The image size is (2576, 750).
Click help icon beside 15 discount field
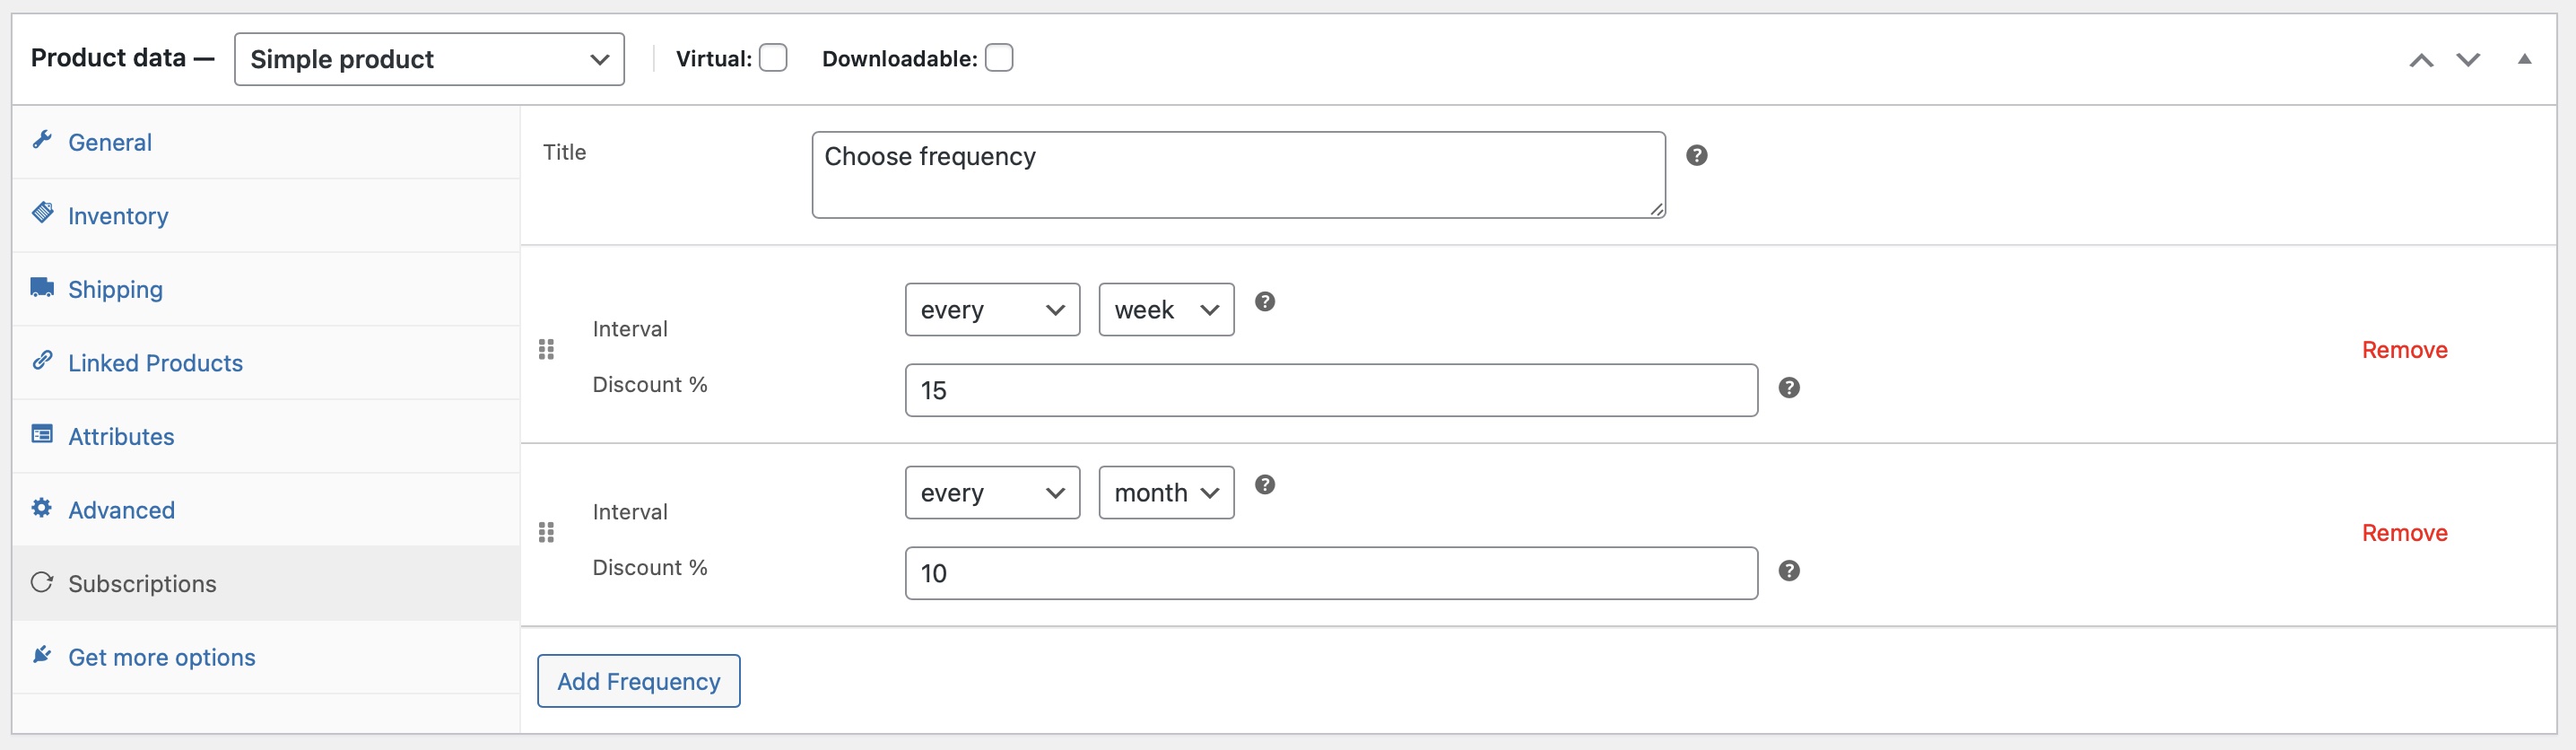[x=1789, y=388]
